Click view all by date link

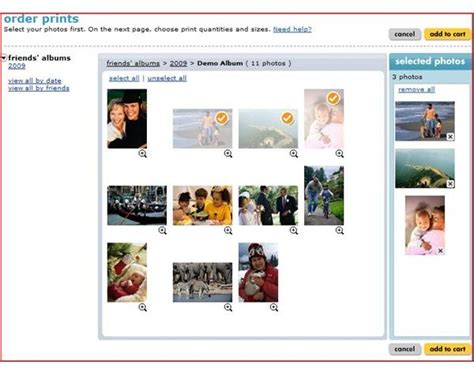pos(35,81)
